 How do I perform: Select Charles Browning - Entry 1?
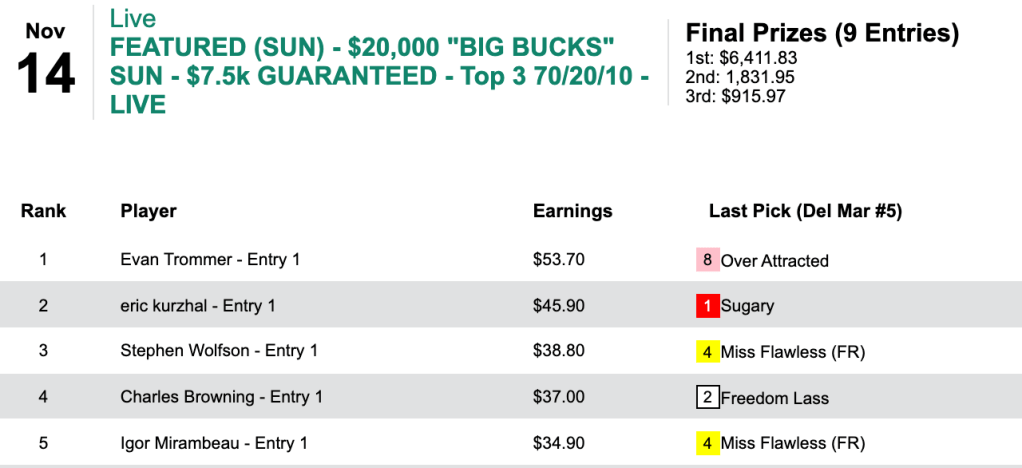[x=221, y=398]
